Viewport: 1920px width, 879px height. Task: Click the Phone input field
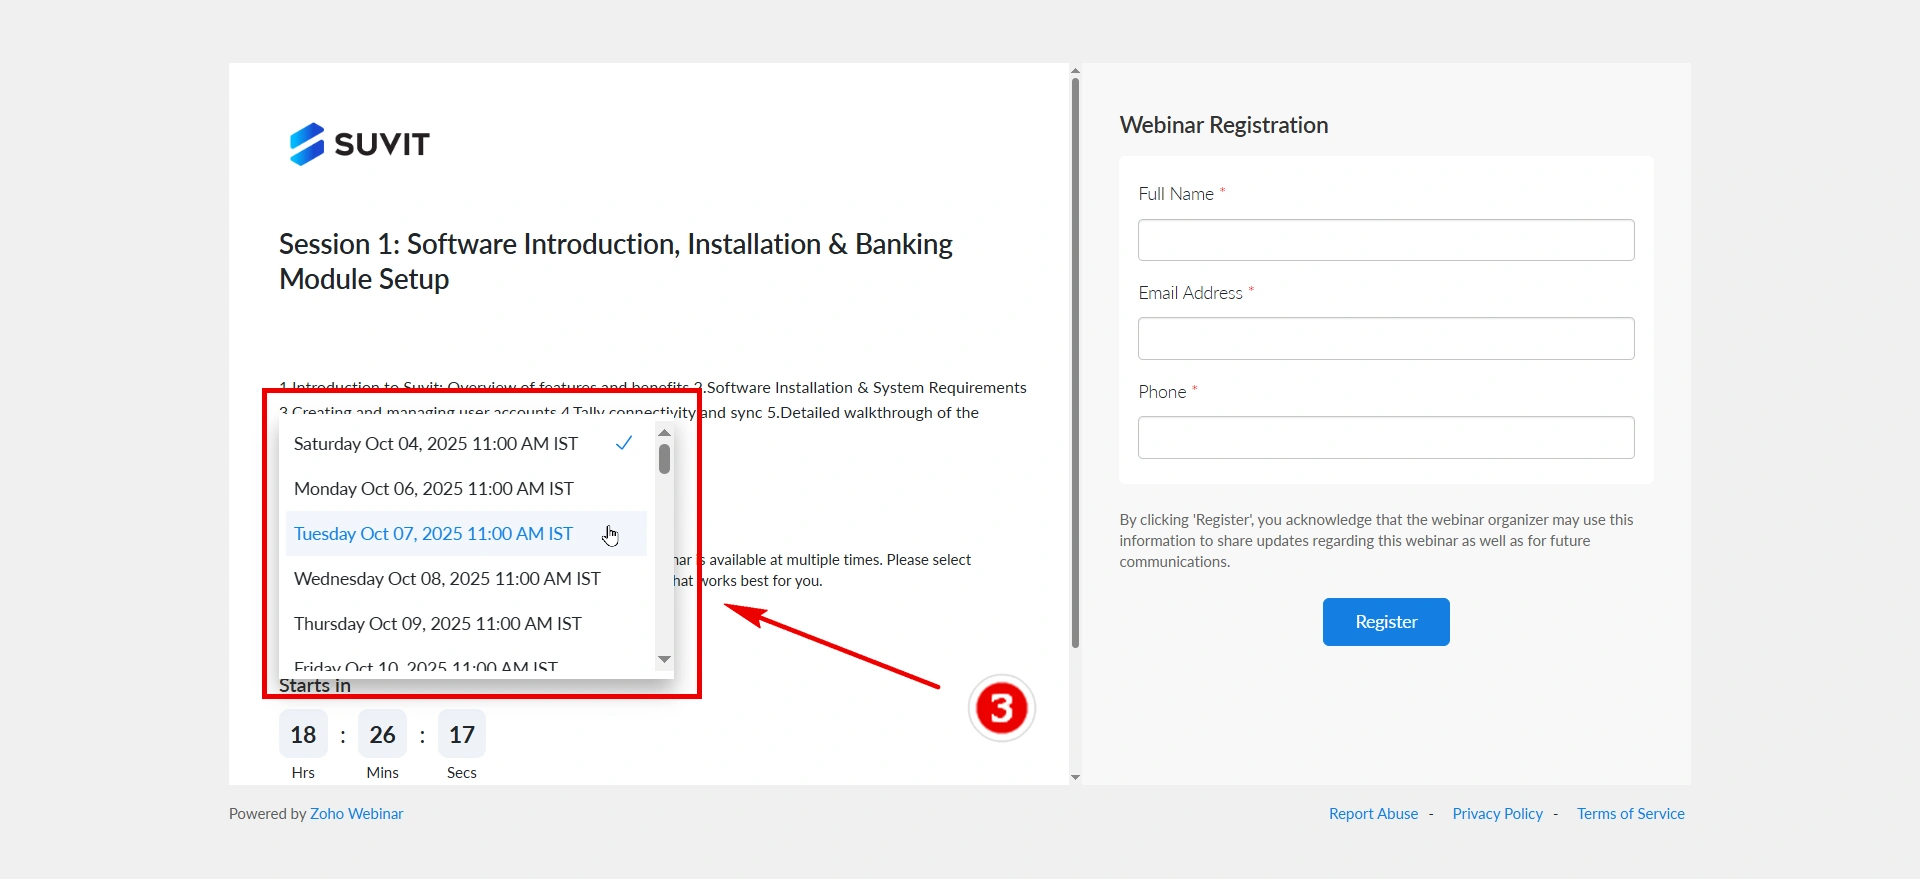point(1386,438)
